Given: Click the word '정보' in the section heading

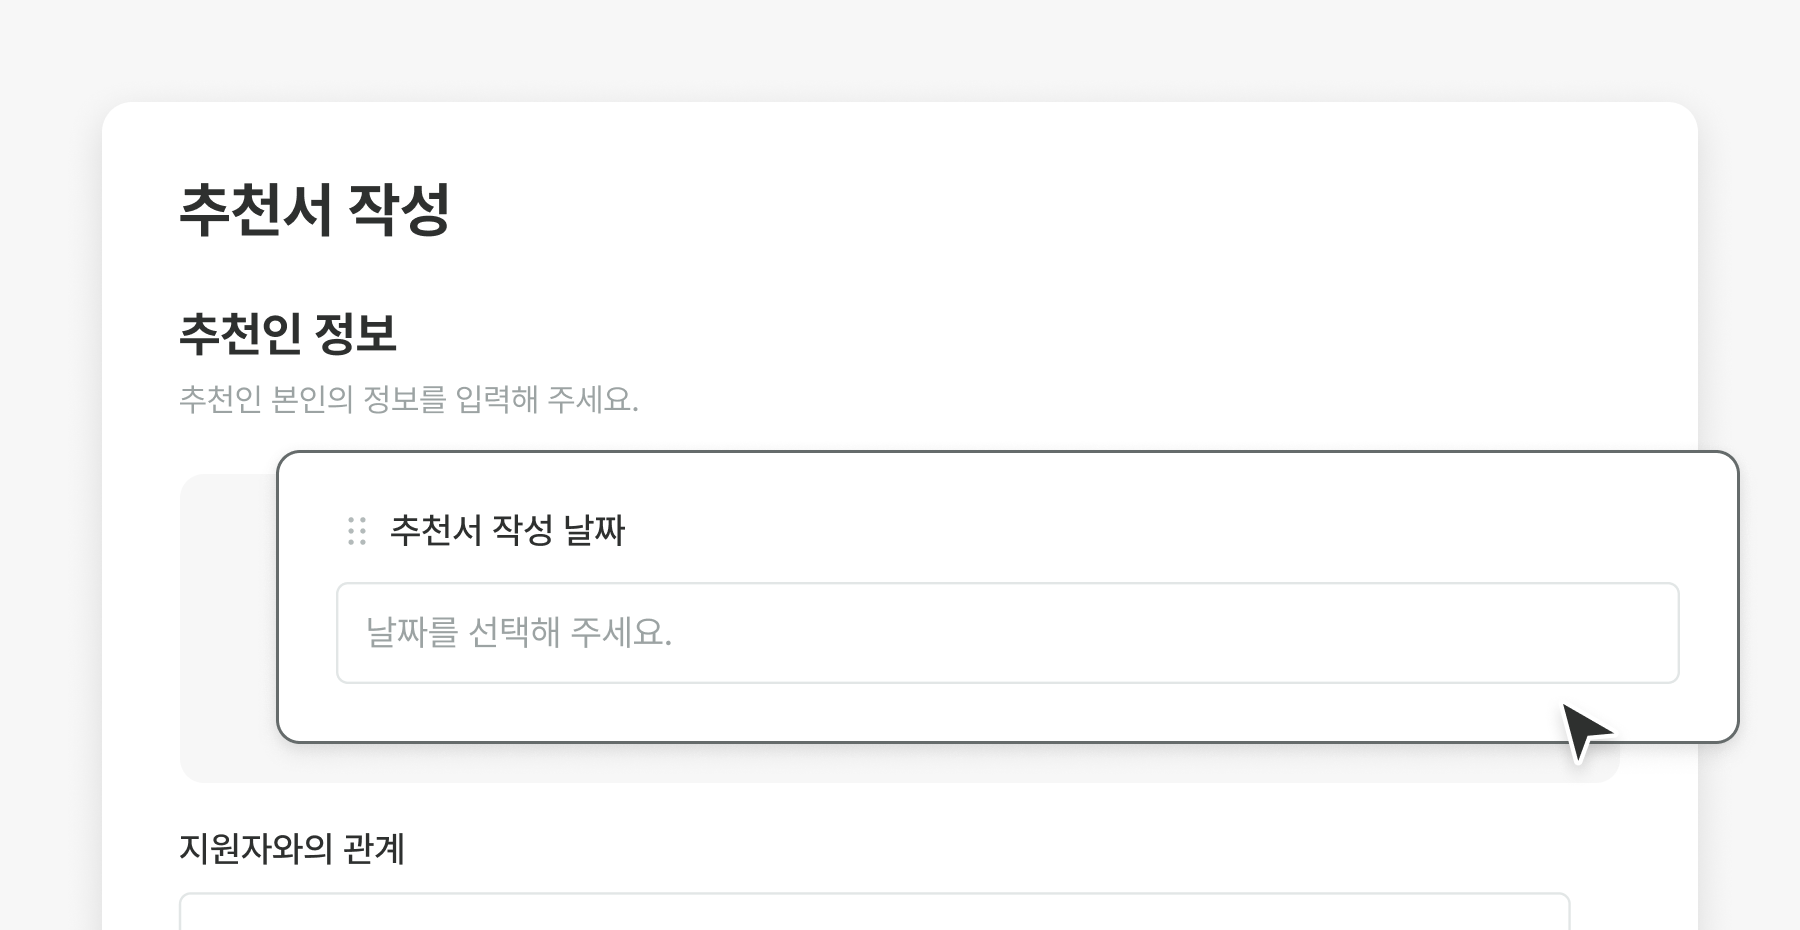Looking at the screenshot, I should point(355,334).
